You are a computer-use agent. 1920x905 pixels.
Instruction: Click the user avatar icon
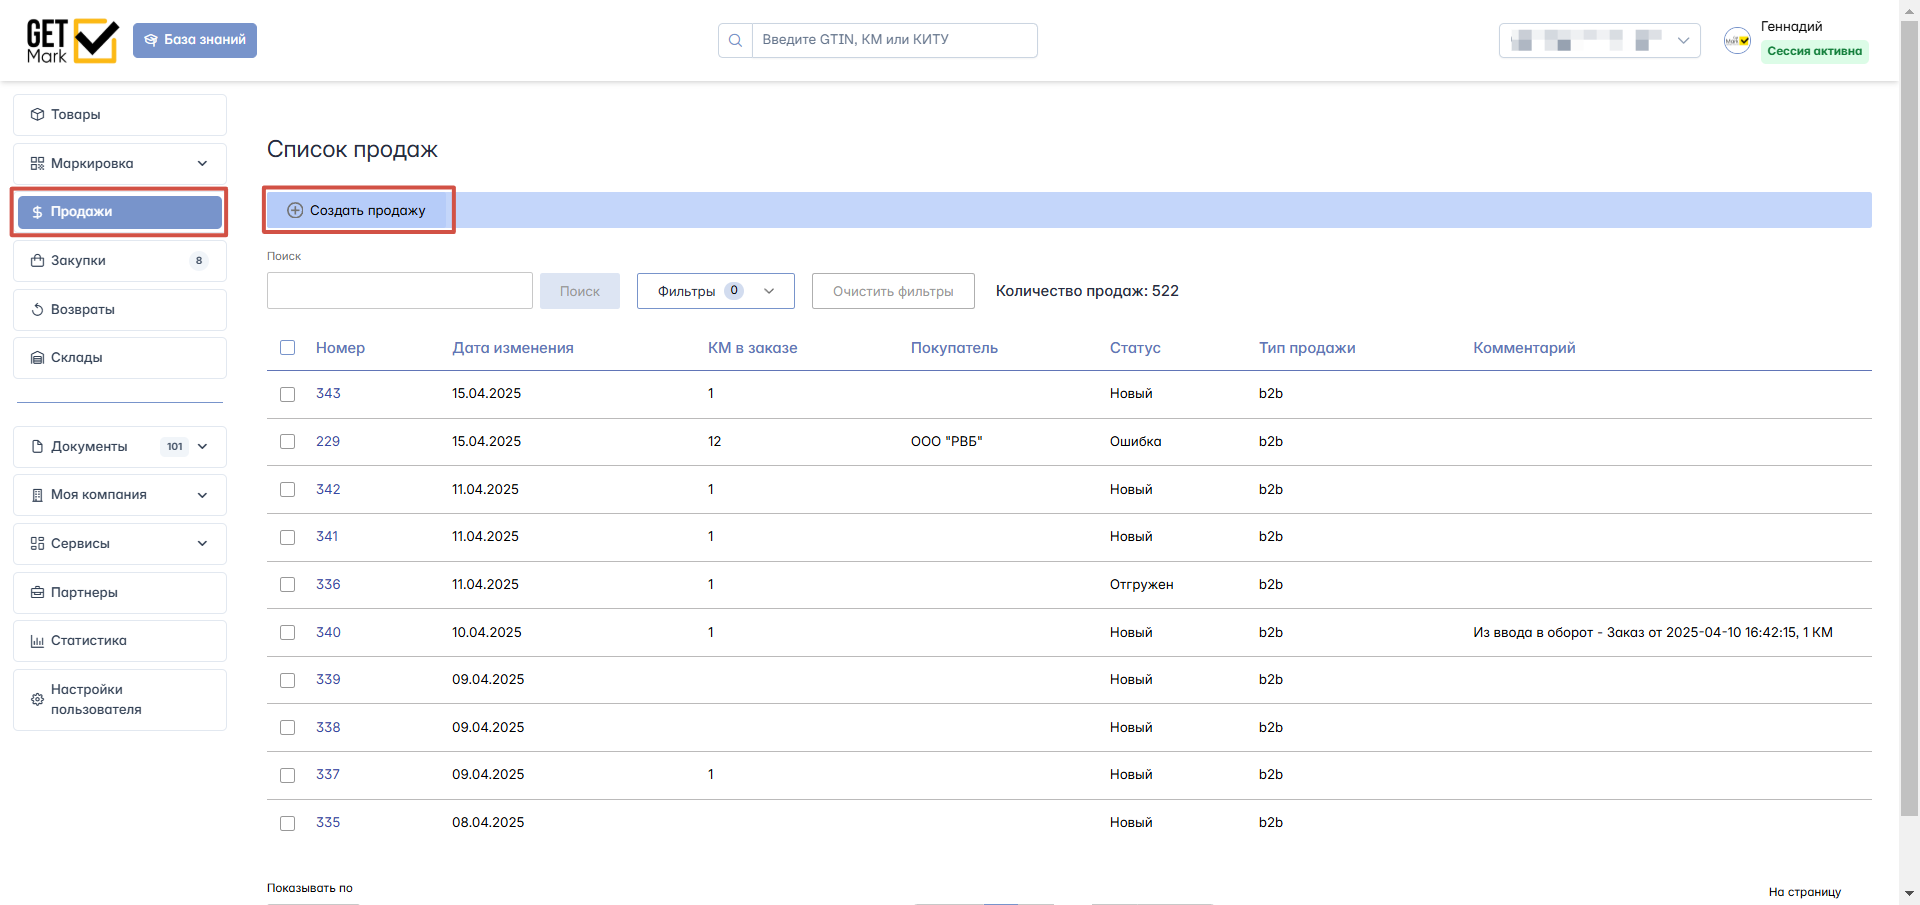1737,40
